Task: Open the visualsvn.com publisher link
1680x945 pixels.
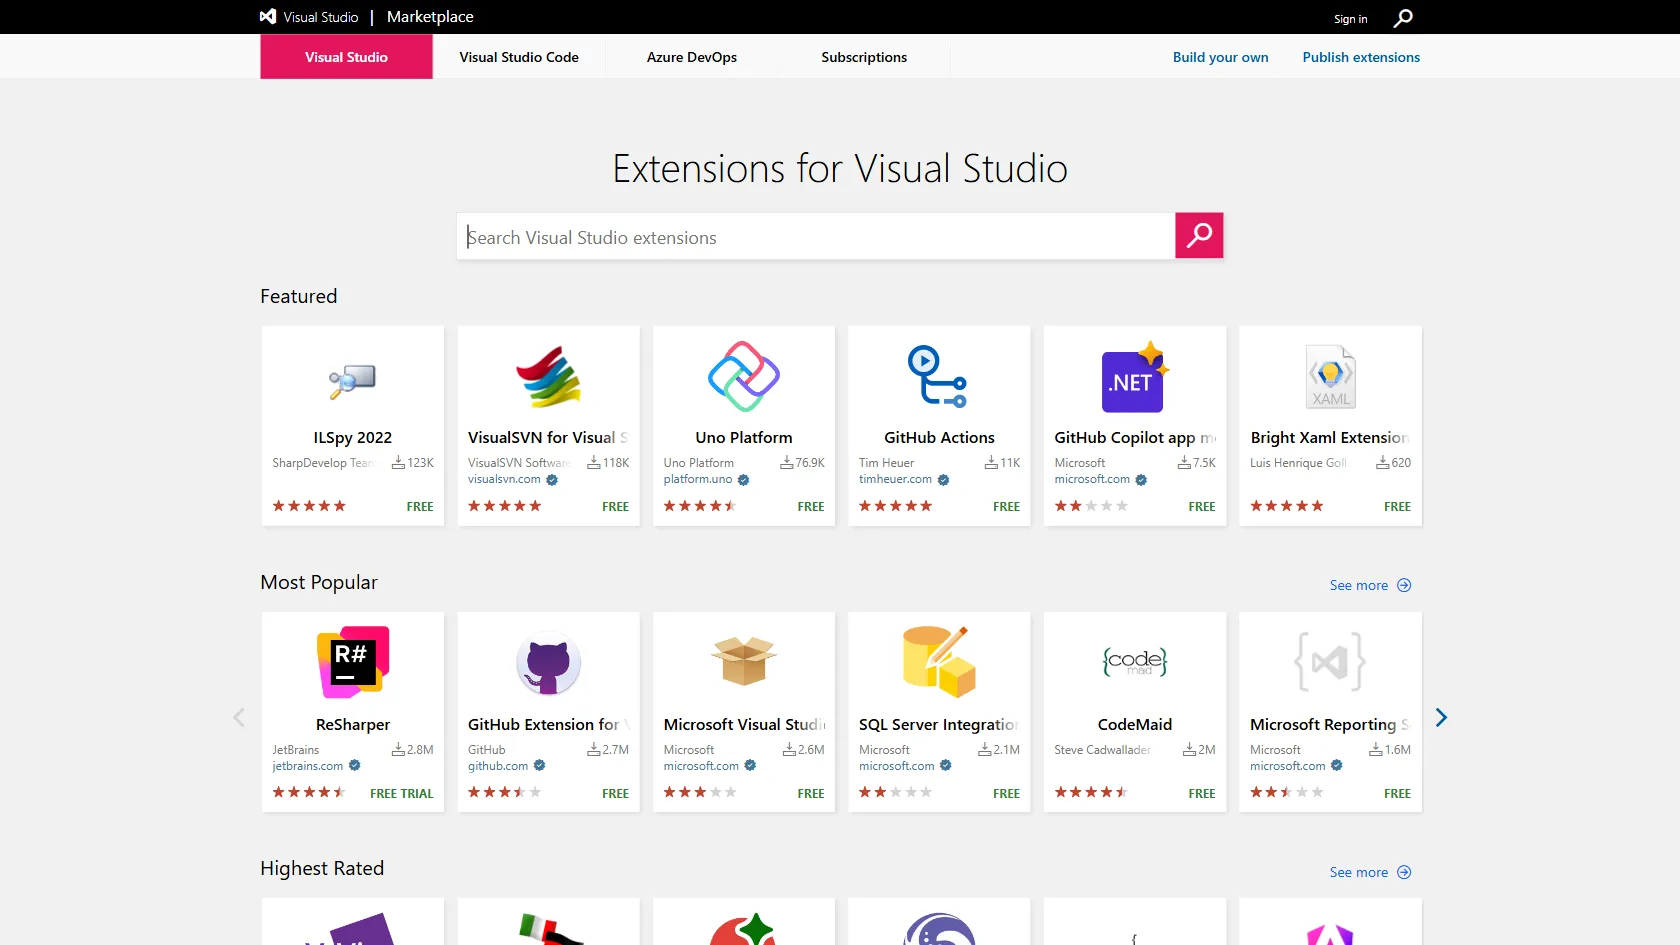Action: tap(504, 480)
